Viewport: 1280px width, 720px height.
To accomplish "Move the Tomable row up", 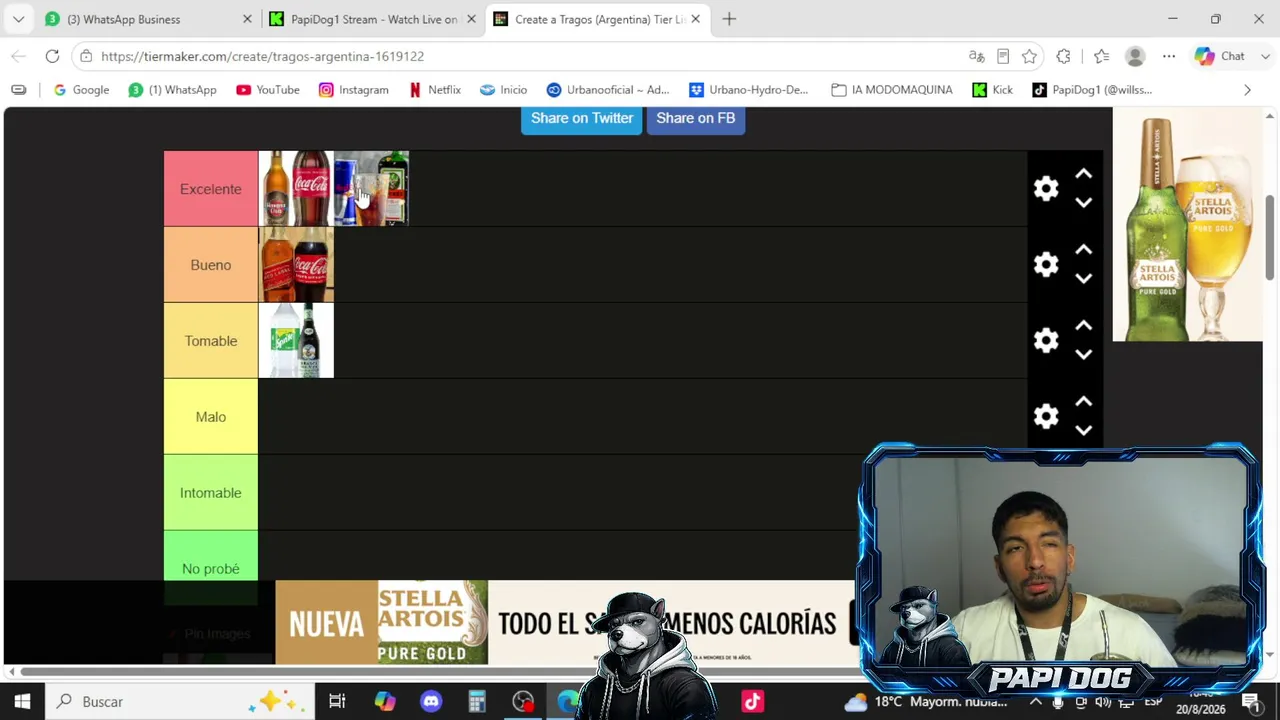I will [x=1083, y=326].
